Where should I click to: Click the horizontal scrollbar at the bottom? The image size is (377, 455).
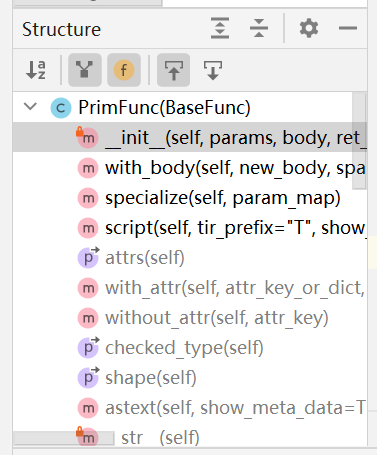[63, 438]
